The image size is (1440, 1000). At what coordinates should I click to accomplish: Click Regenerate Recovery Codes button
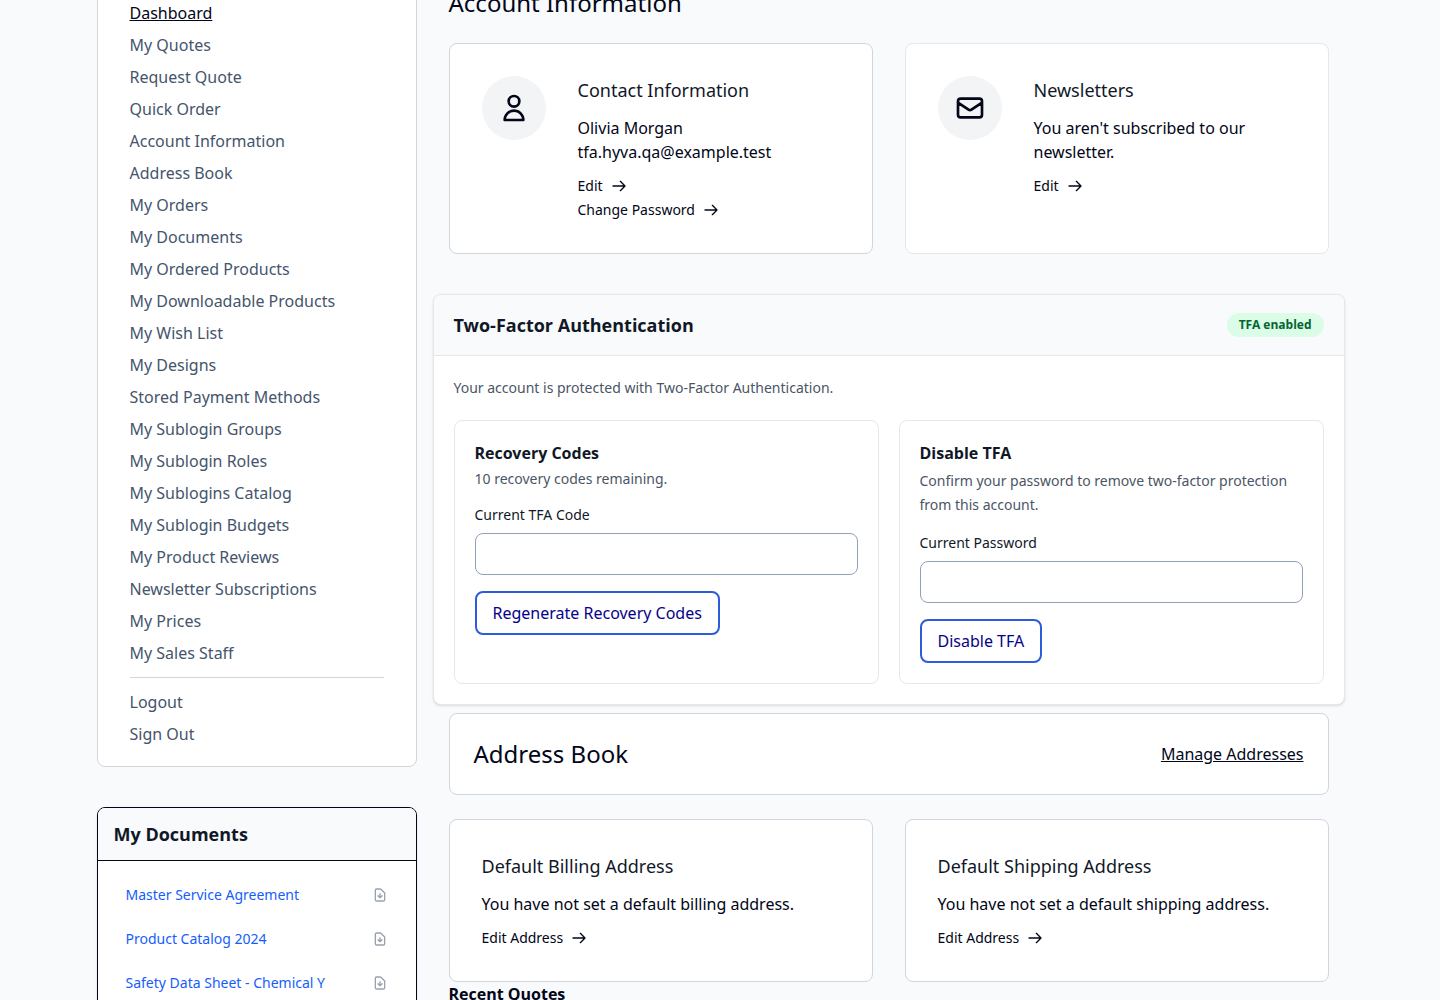click(x=597, y=613)
